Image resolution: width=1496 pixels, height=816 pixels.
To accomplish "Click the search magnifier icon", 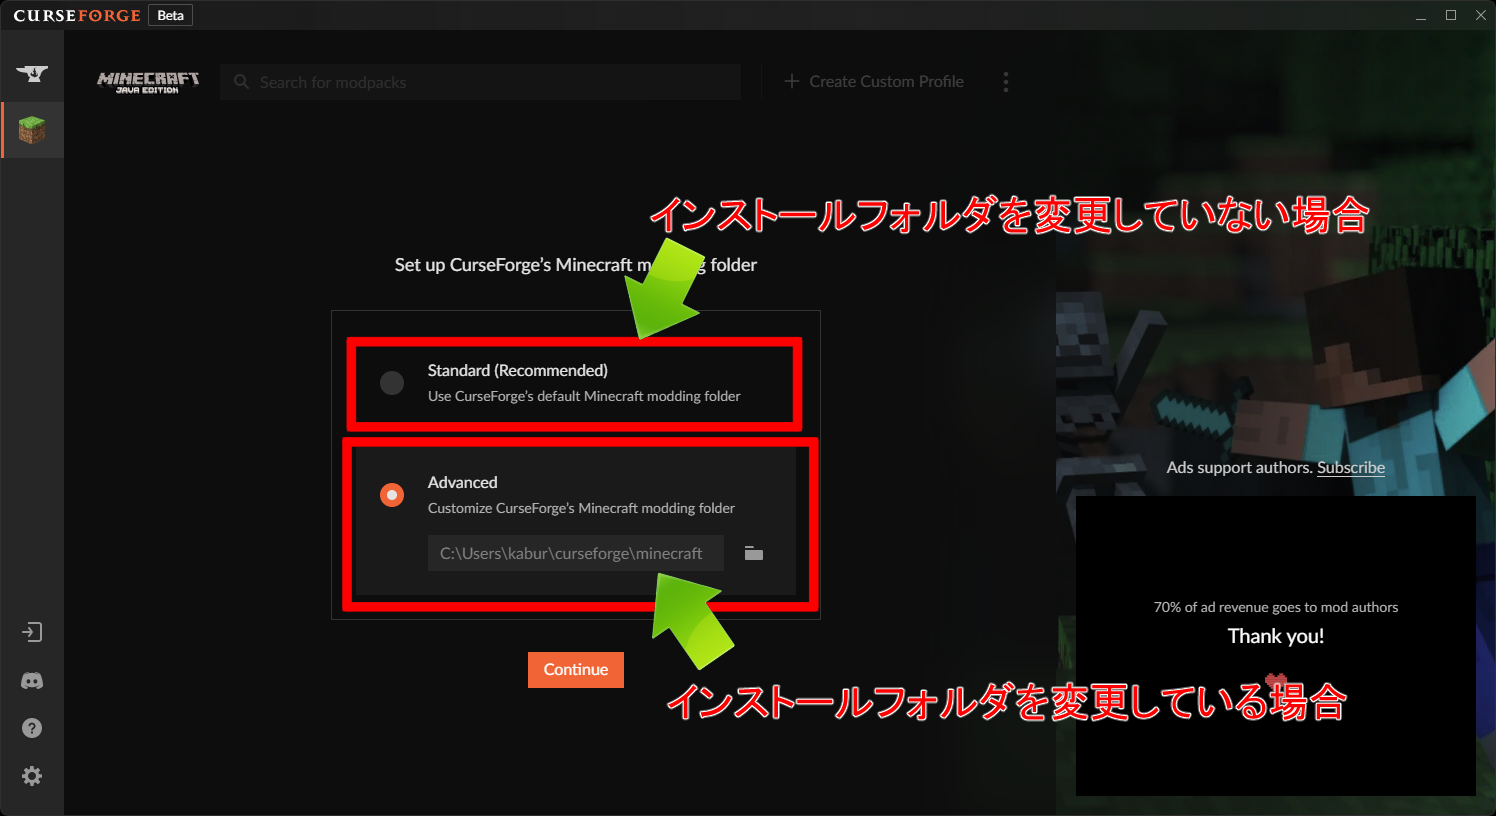I will click(241, 82).
